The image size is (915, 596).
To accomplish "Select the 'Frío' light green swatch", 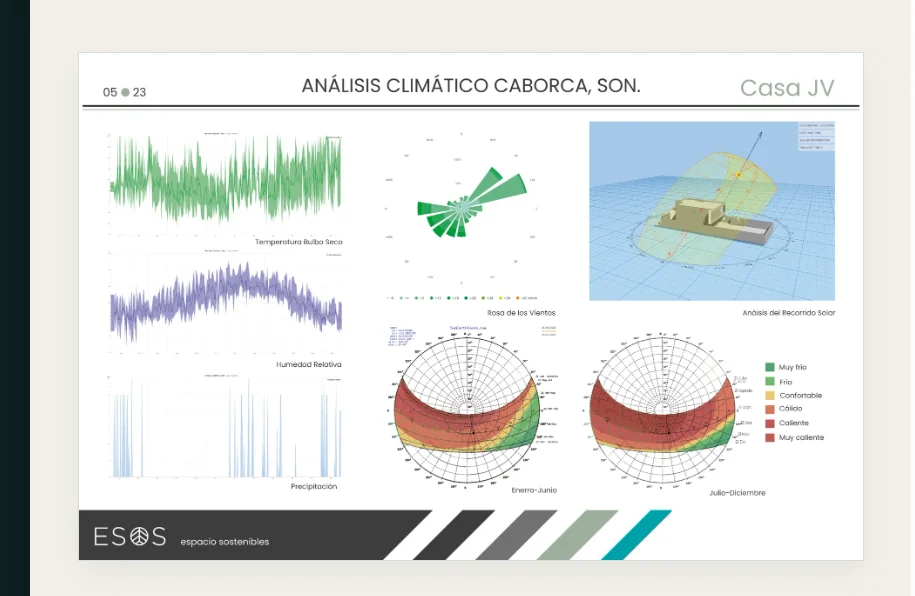I will [770, 382].
